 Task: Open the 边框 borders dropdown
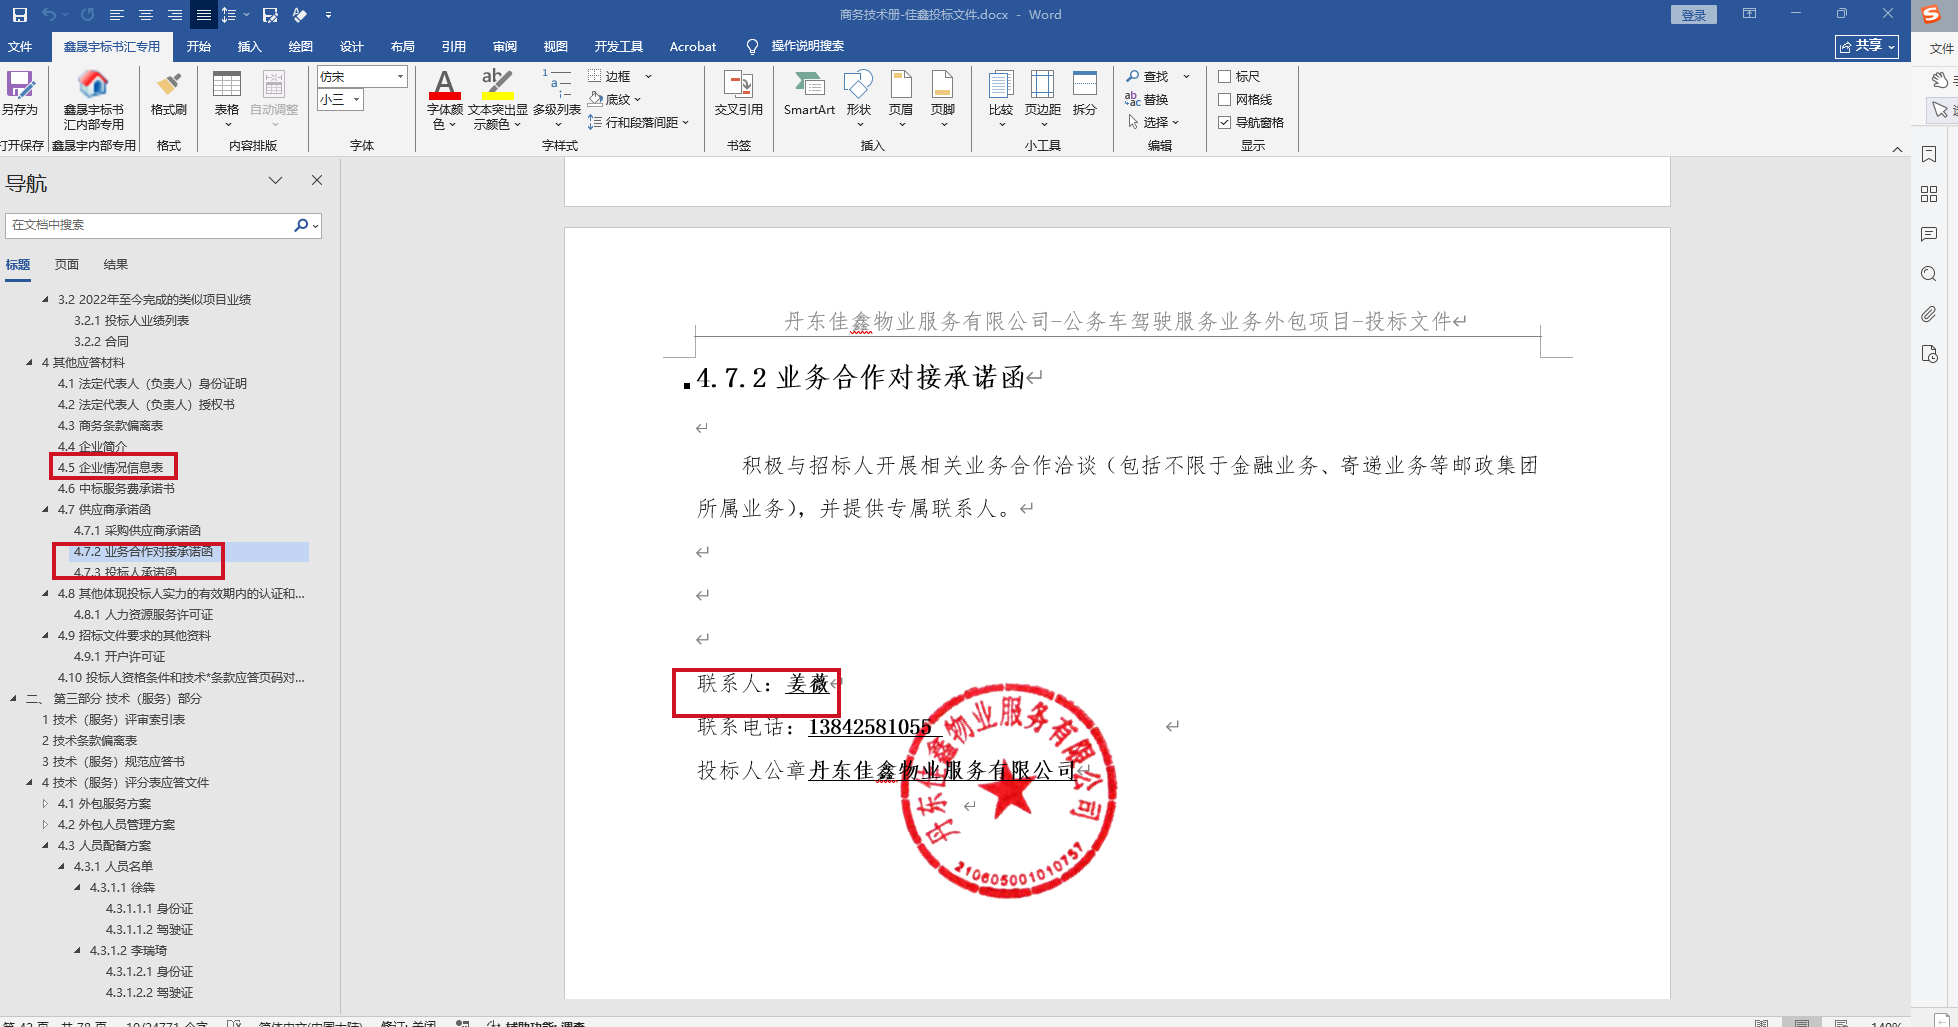pos(648,76)
